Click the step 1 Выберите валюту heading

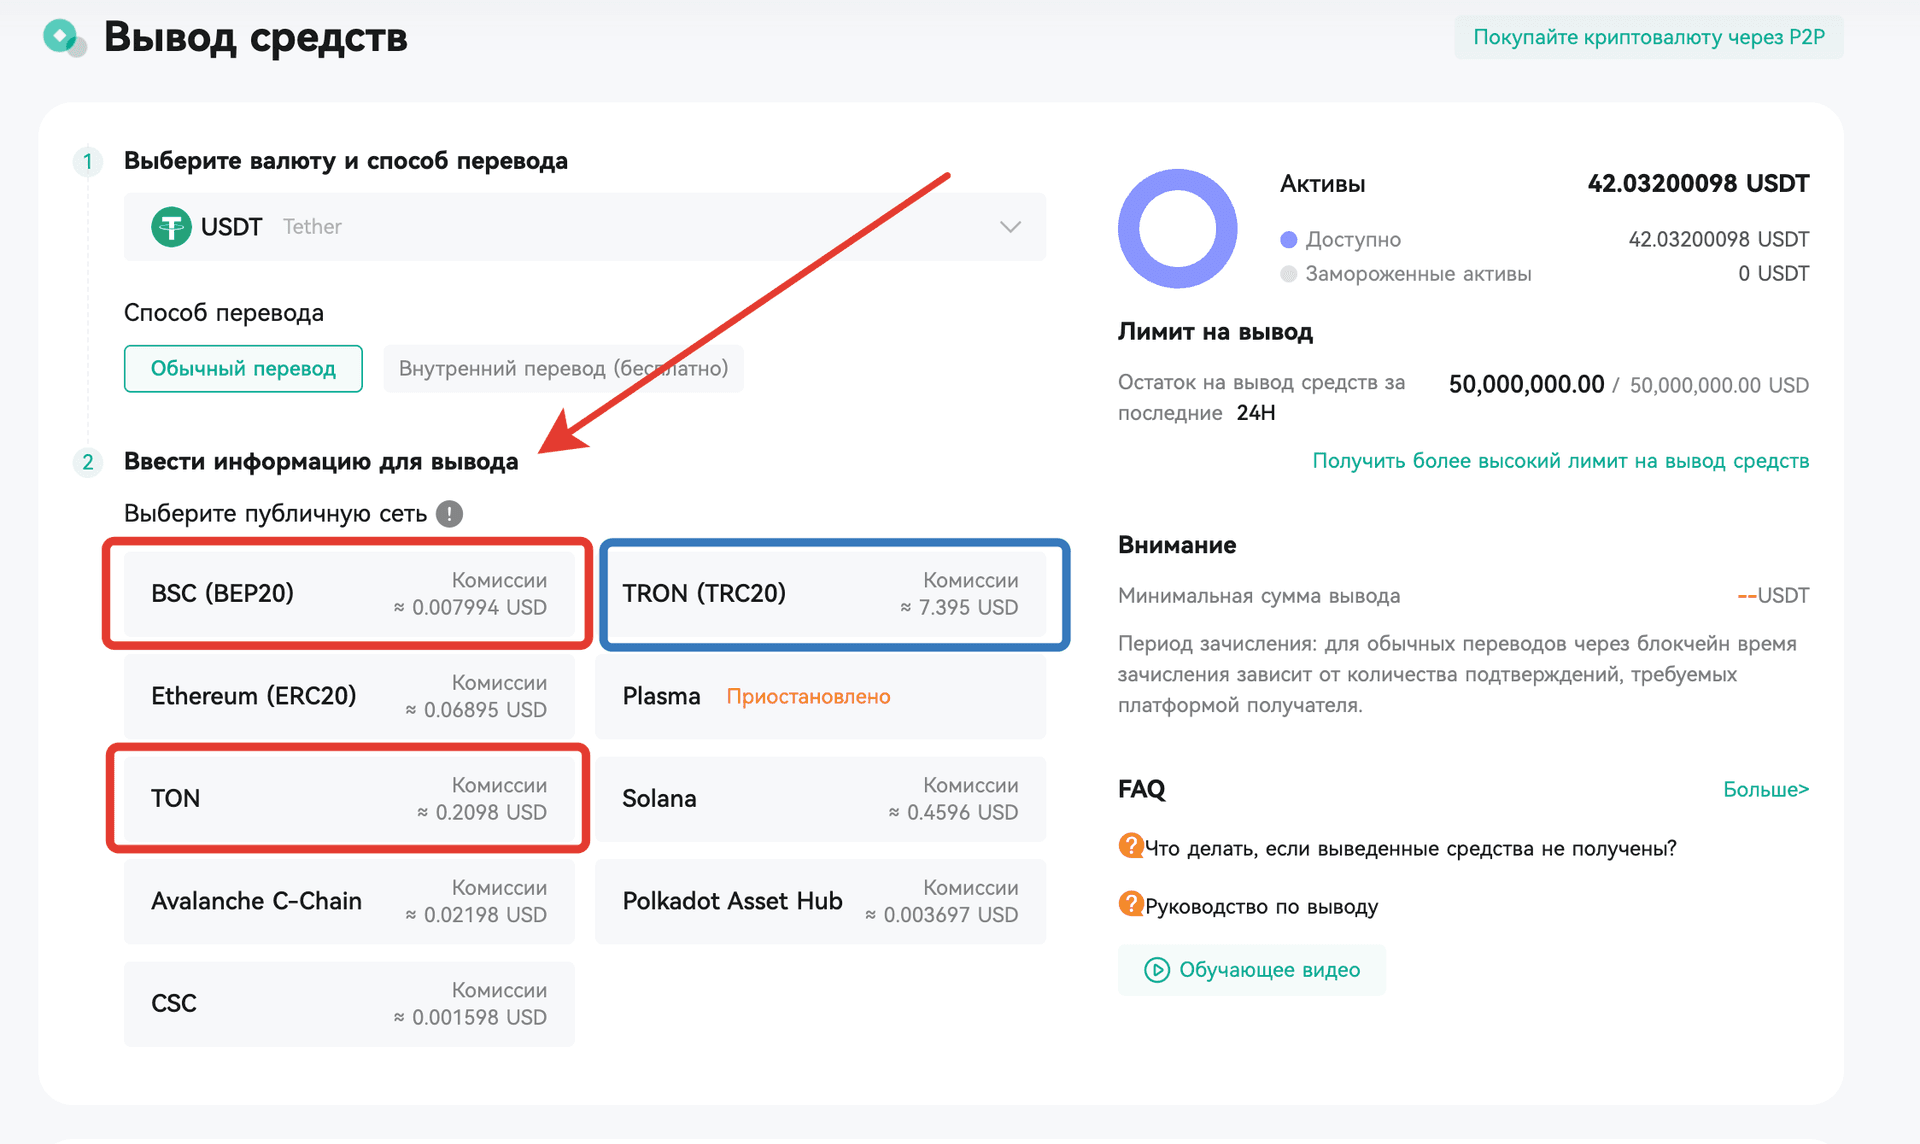click(346, 161)
